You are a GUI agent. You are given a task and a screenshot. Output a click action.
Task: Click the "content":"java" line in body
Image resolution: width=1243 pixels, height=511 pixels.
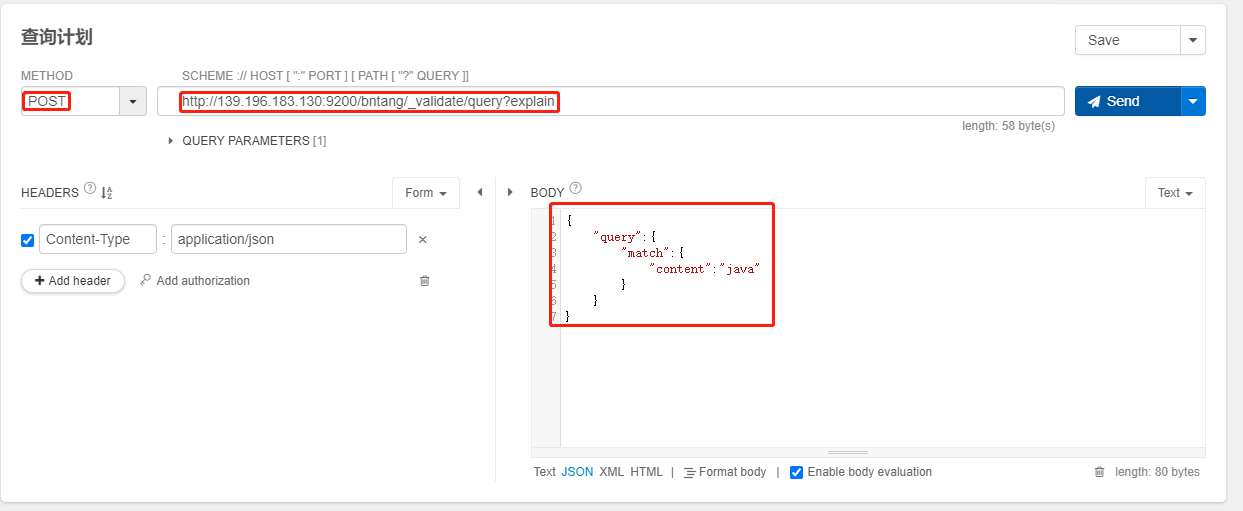click(703, 269)
